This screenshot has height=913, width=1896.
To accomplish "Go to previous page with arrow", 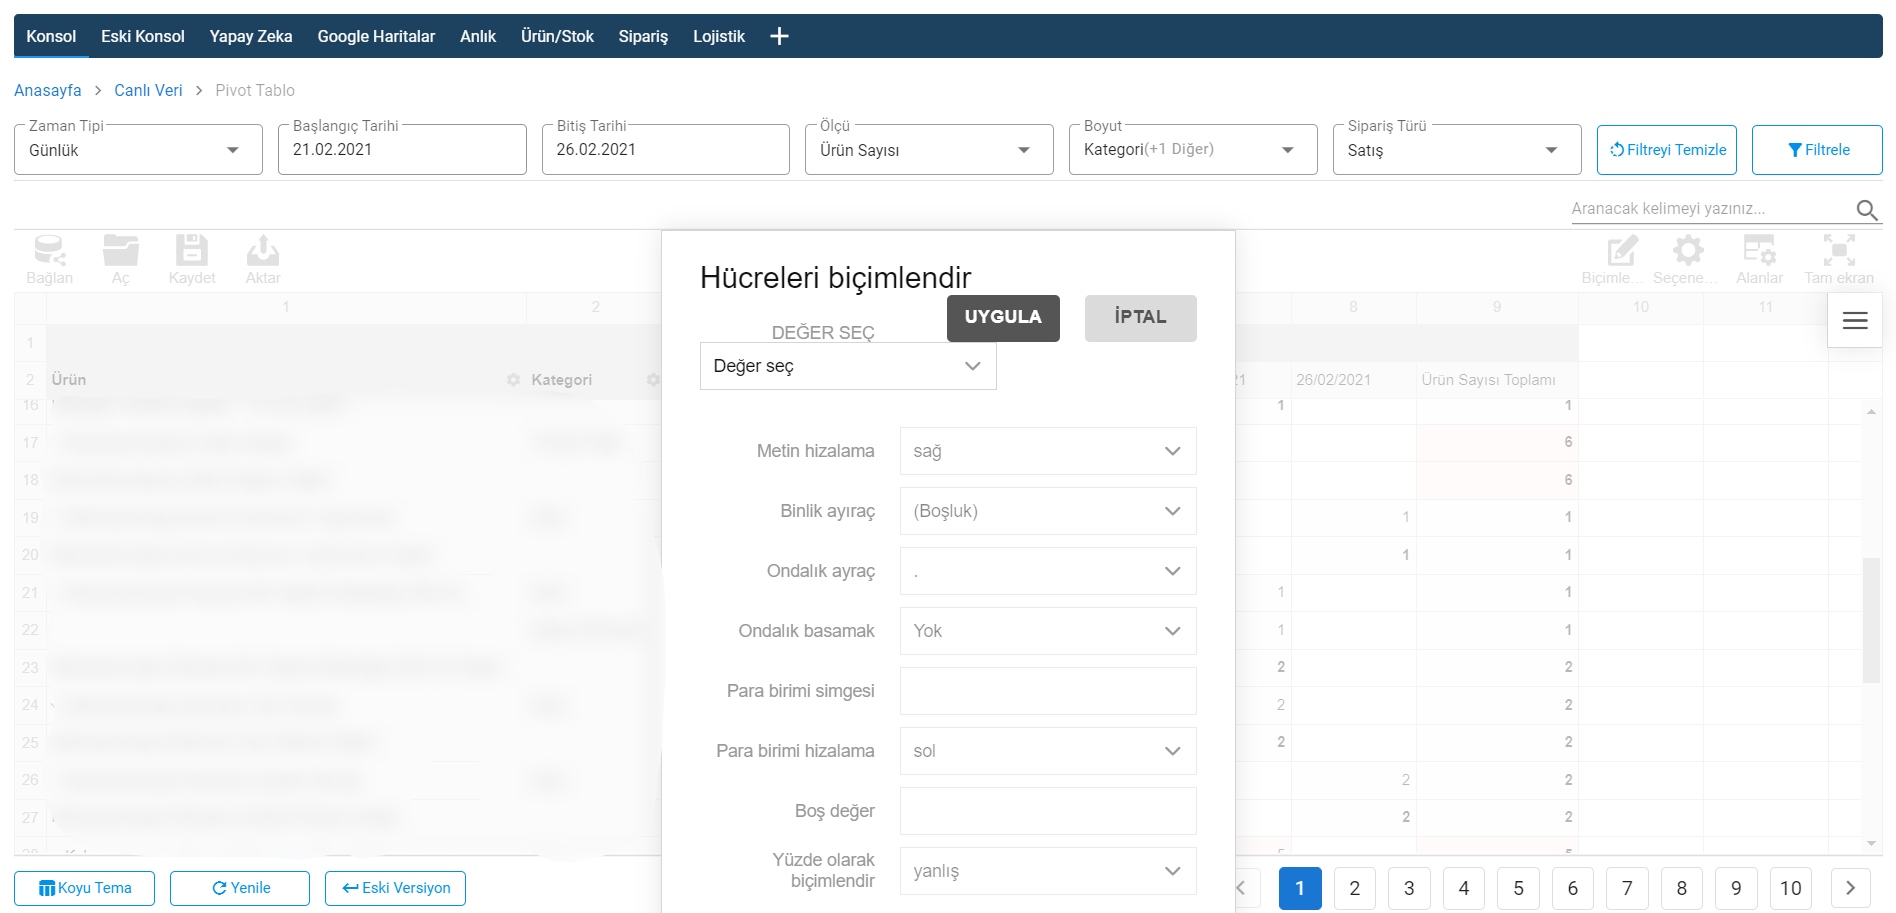I will point(1242,888).
